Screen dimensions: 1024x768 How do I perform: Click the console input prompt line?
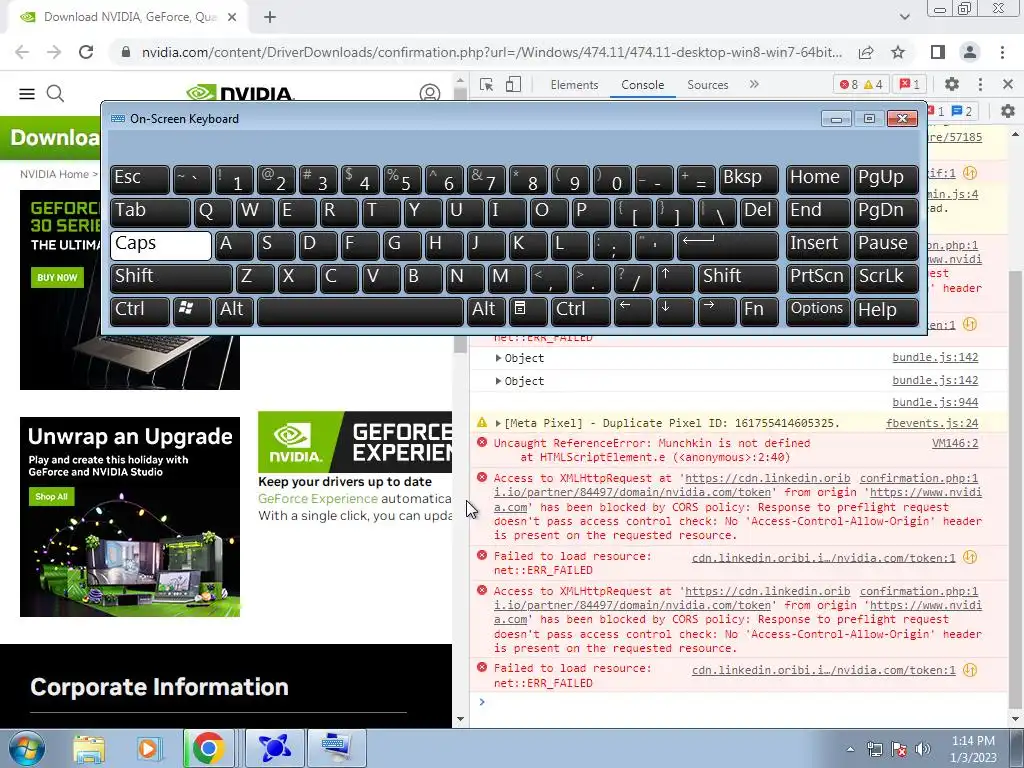point(738,703)
